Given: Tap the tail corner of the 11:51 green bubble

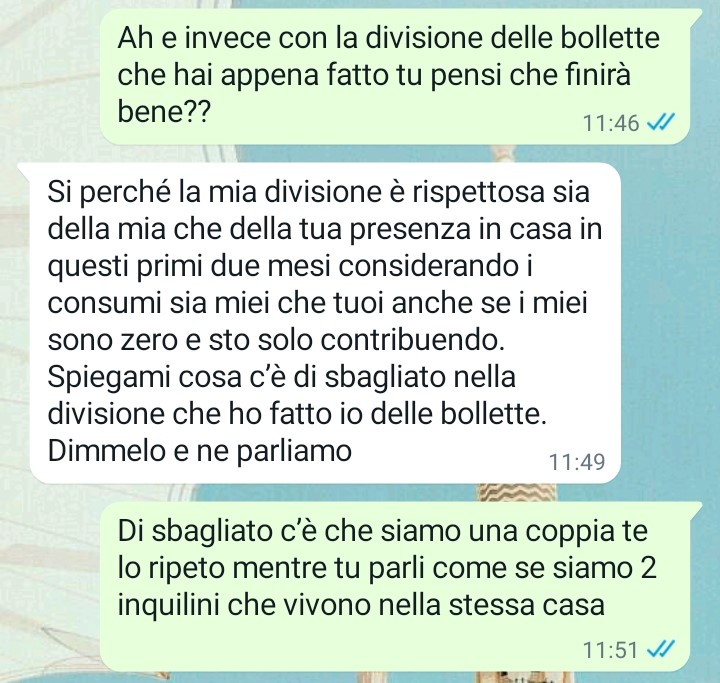Looking at the screenshot, I should click(x=695, y=509).
